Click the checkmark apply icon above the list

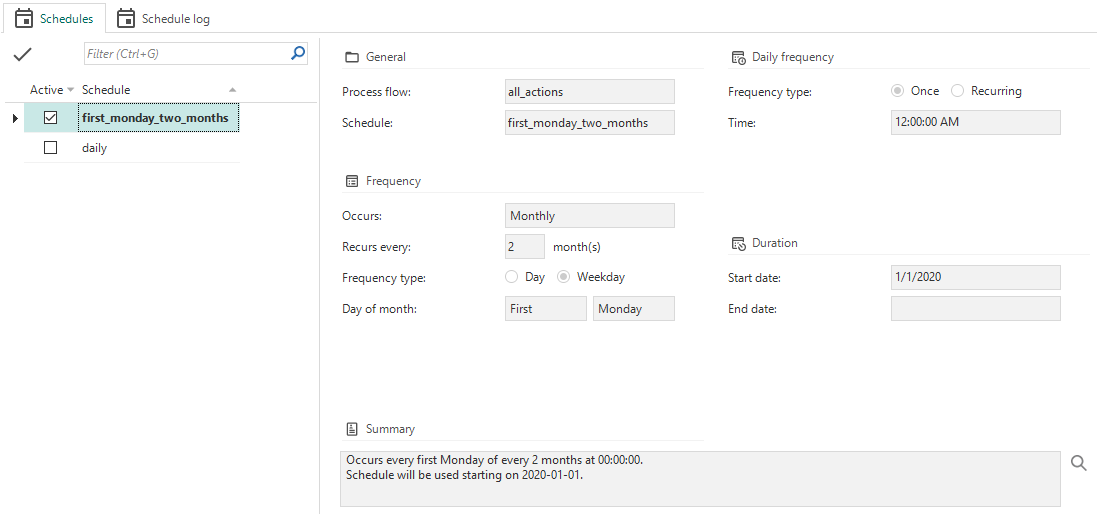pos(22,54)
